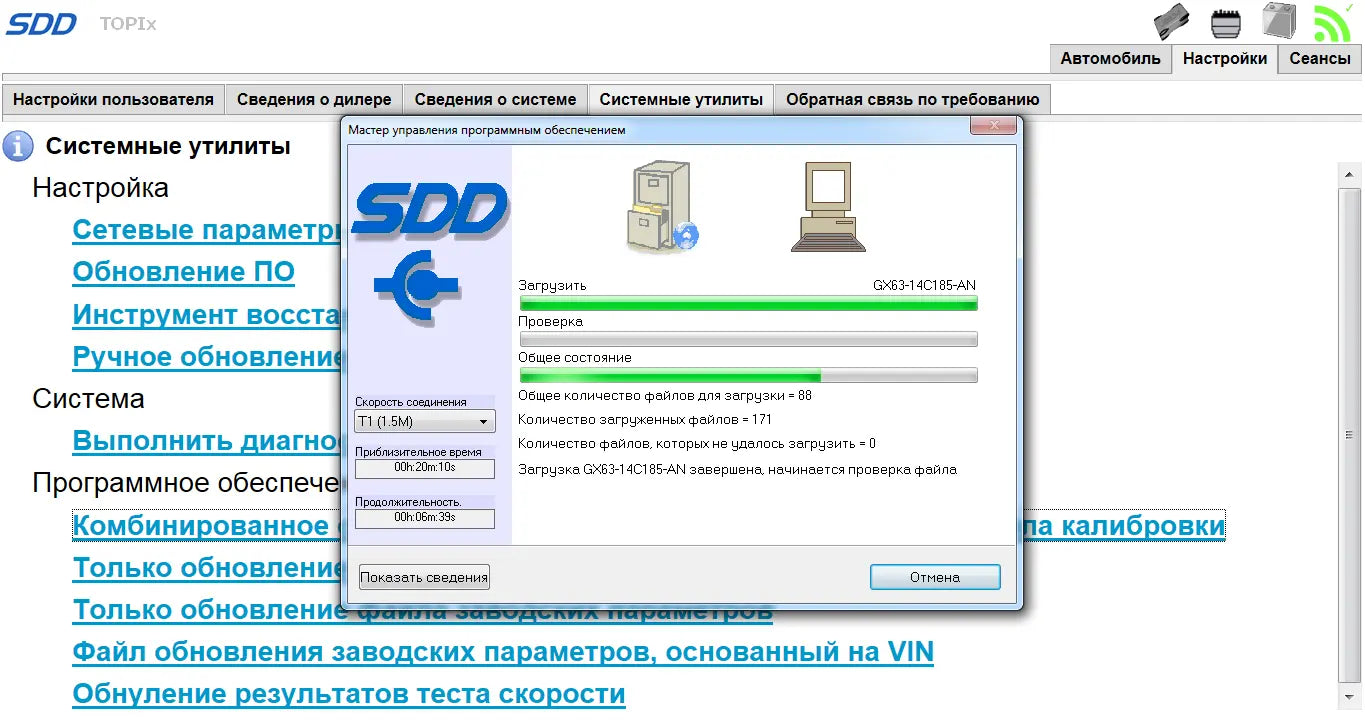The height and width of the screenshot is (727, 1365).
Task: Open the Сеансы tab
Action: point(1319,59)
